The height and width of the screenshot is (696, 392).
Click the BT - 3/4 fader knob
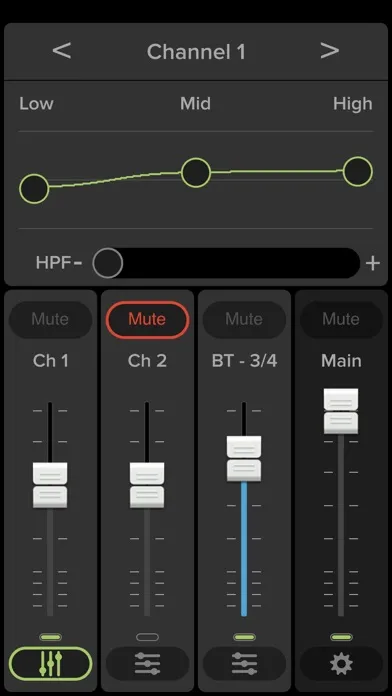[244, 459]
